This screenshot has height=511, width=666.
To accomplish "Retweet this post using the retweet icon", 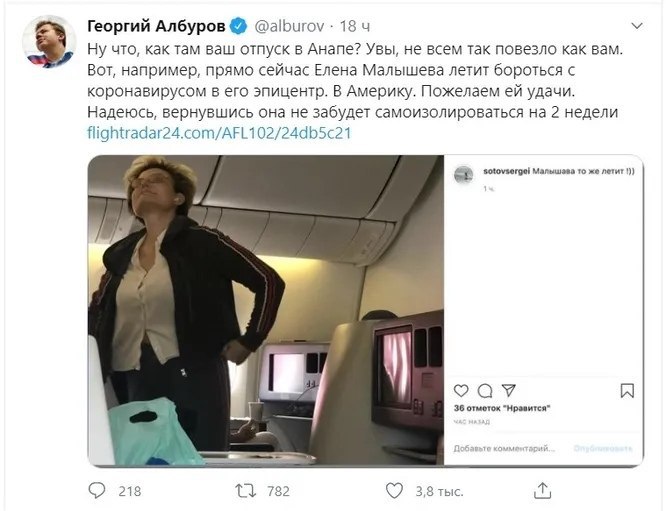I will [x=246, y=491].
